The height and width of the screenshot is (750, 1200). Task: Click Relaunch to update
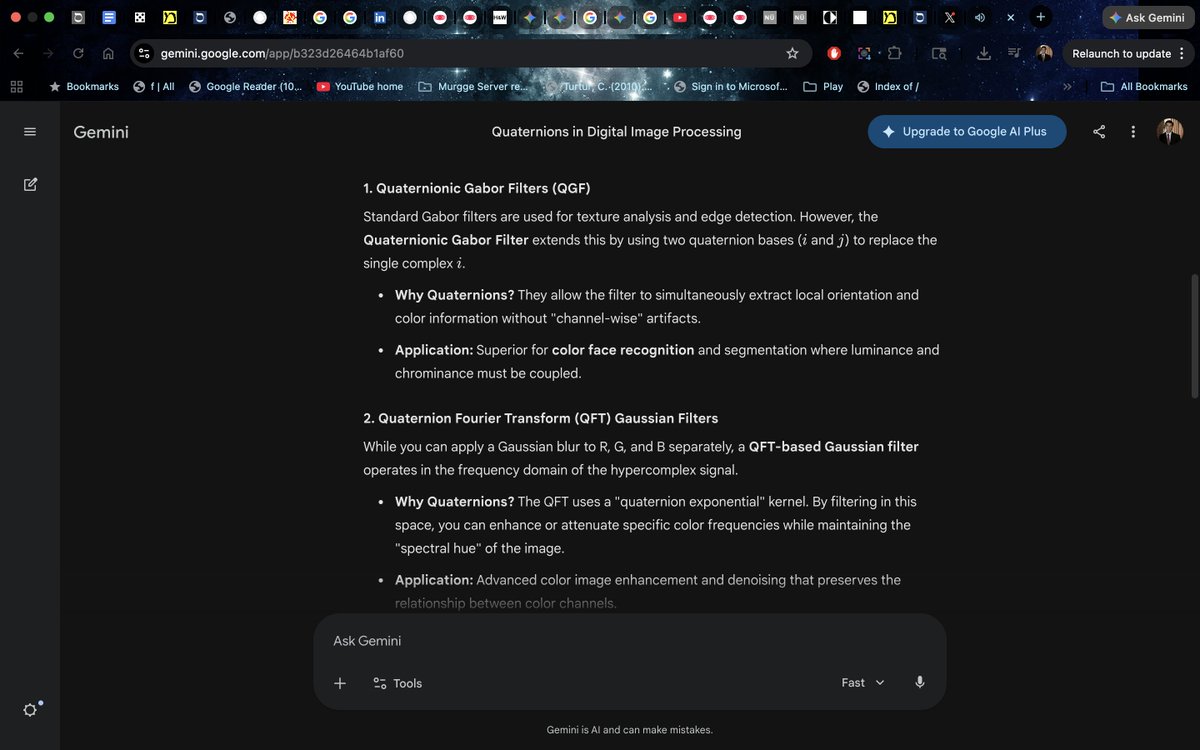click(1129, 53)
